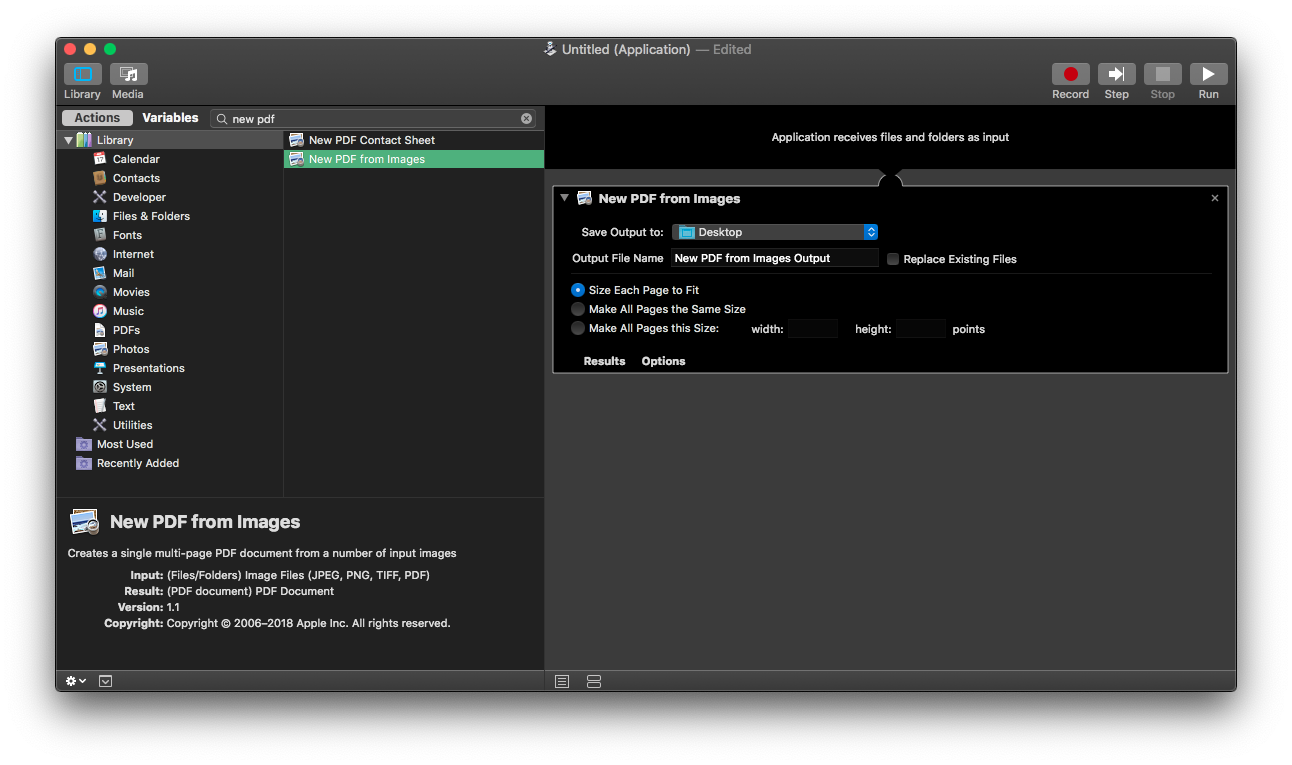Click the Application receives files input header
Image resolution: width=1292 pixels, height=765 pixels.
pyautogui.click(x=890, y=137)
